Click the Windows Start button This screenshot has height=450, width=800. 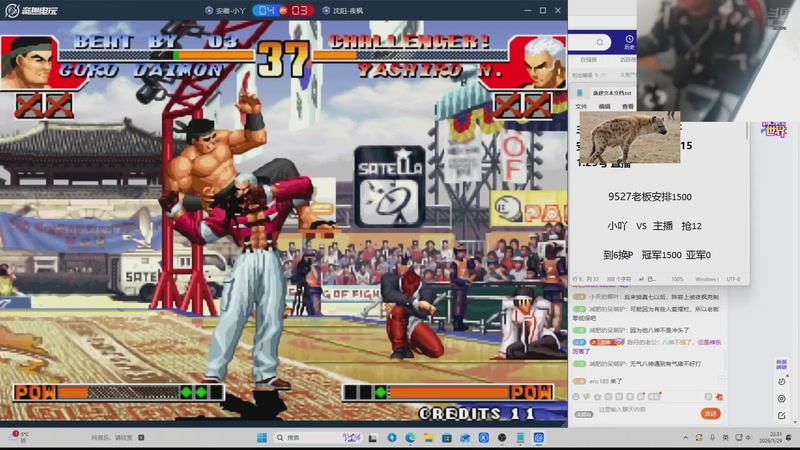(x=262, y=438)
